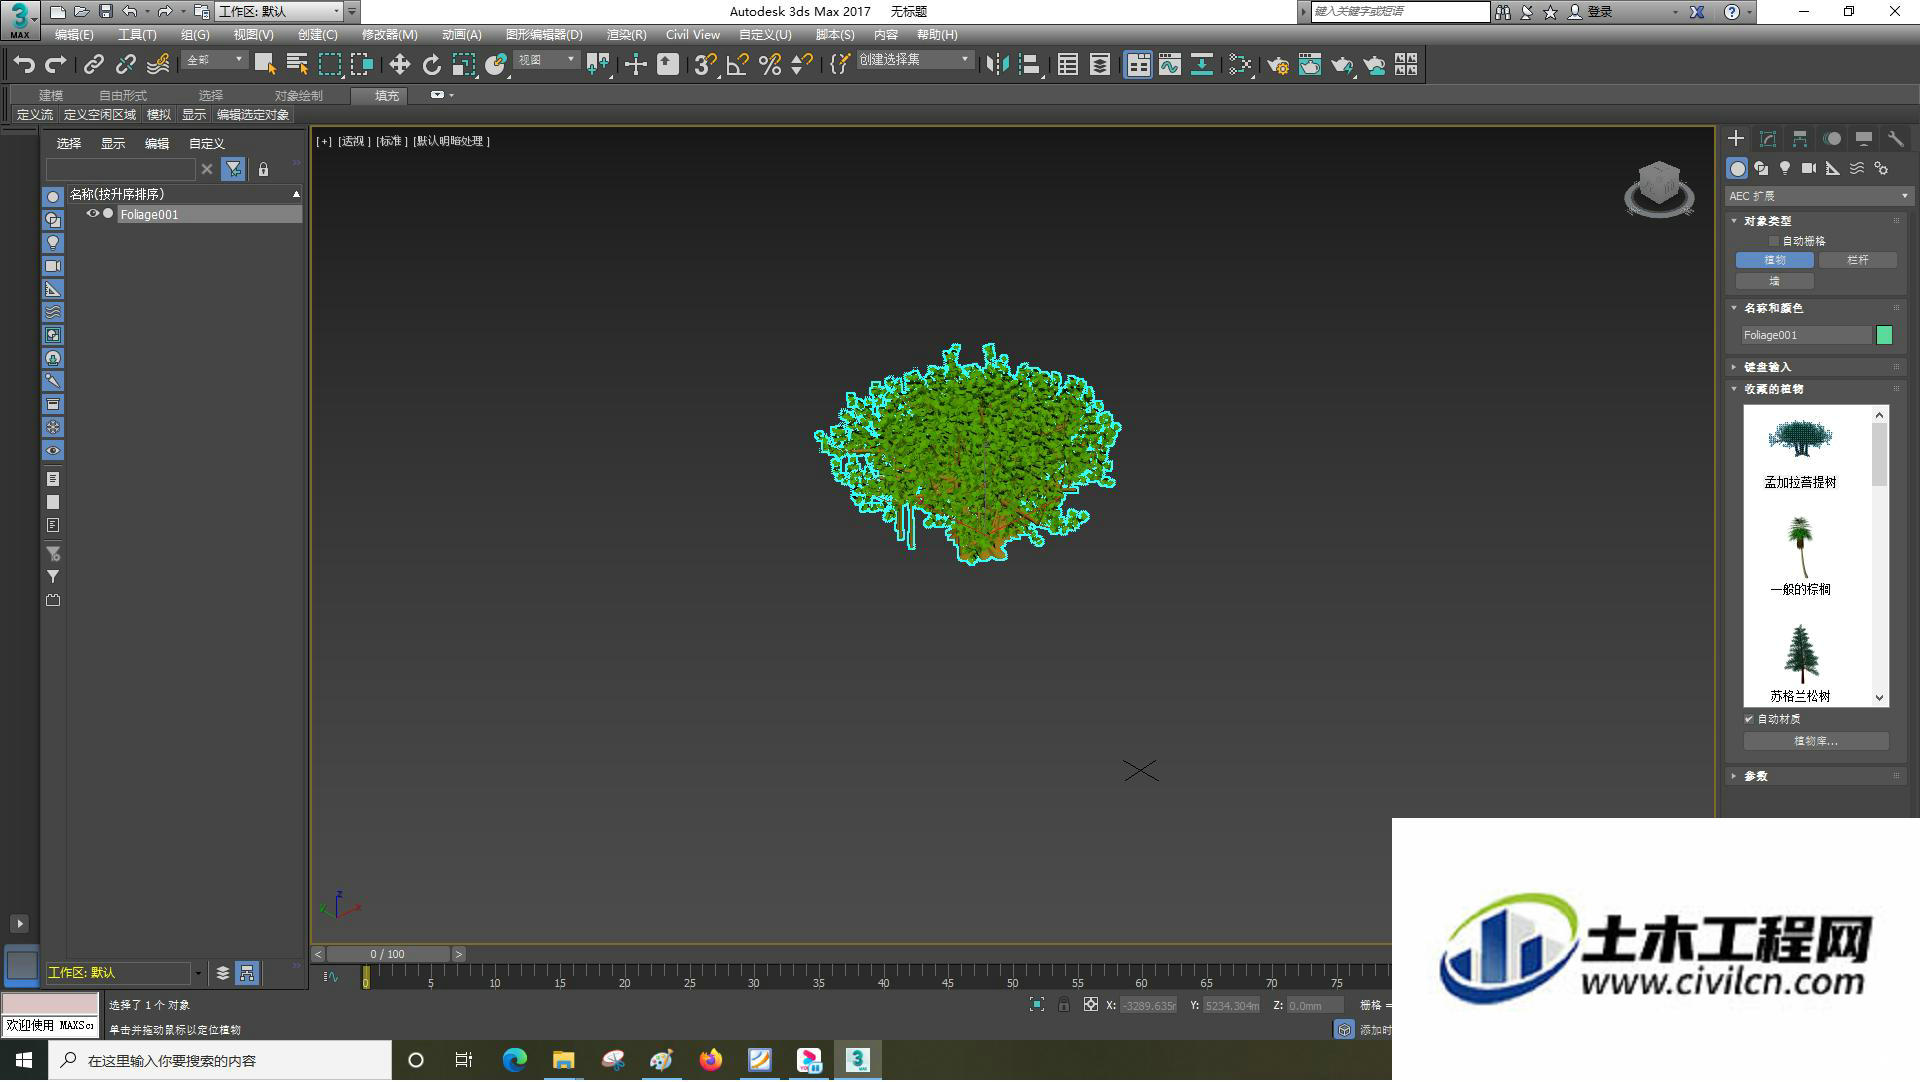
Task: Enable the Auto Grid checkbox
Action: [1775, 241]
